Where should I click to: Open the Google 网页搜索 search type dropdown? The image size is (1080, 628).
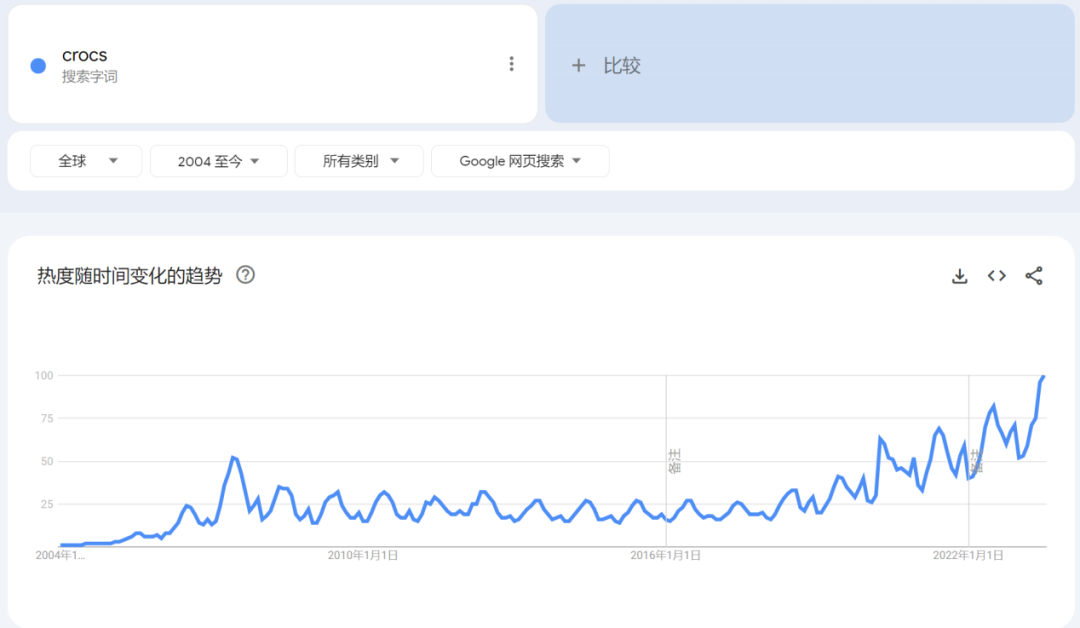tap(520, 160)
